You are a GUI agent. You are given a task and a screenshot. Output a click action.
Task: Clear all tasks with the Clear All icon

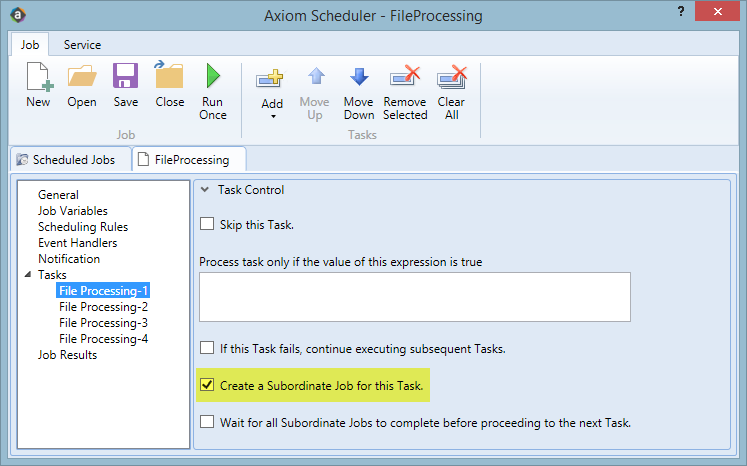click(x=451, y=93)
